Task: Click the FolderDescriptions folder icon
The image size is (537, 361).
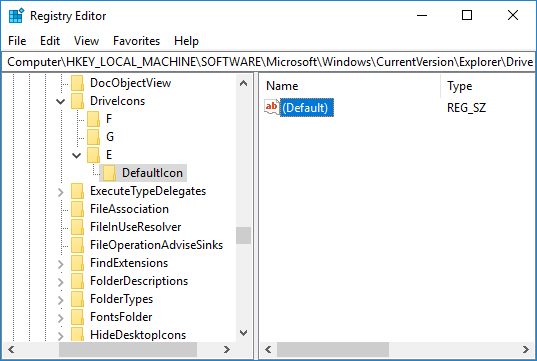Action: (77, 281)
